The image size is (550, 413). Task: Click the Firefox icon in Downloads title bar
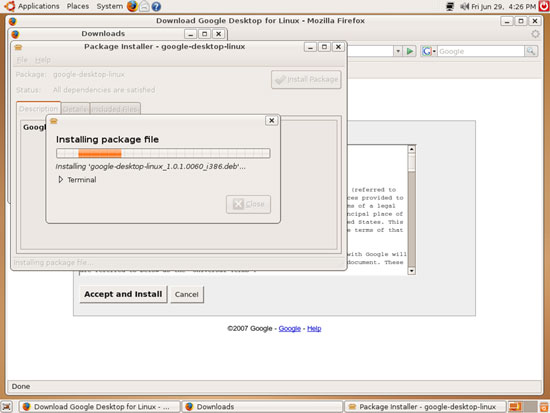point(15,34)
